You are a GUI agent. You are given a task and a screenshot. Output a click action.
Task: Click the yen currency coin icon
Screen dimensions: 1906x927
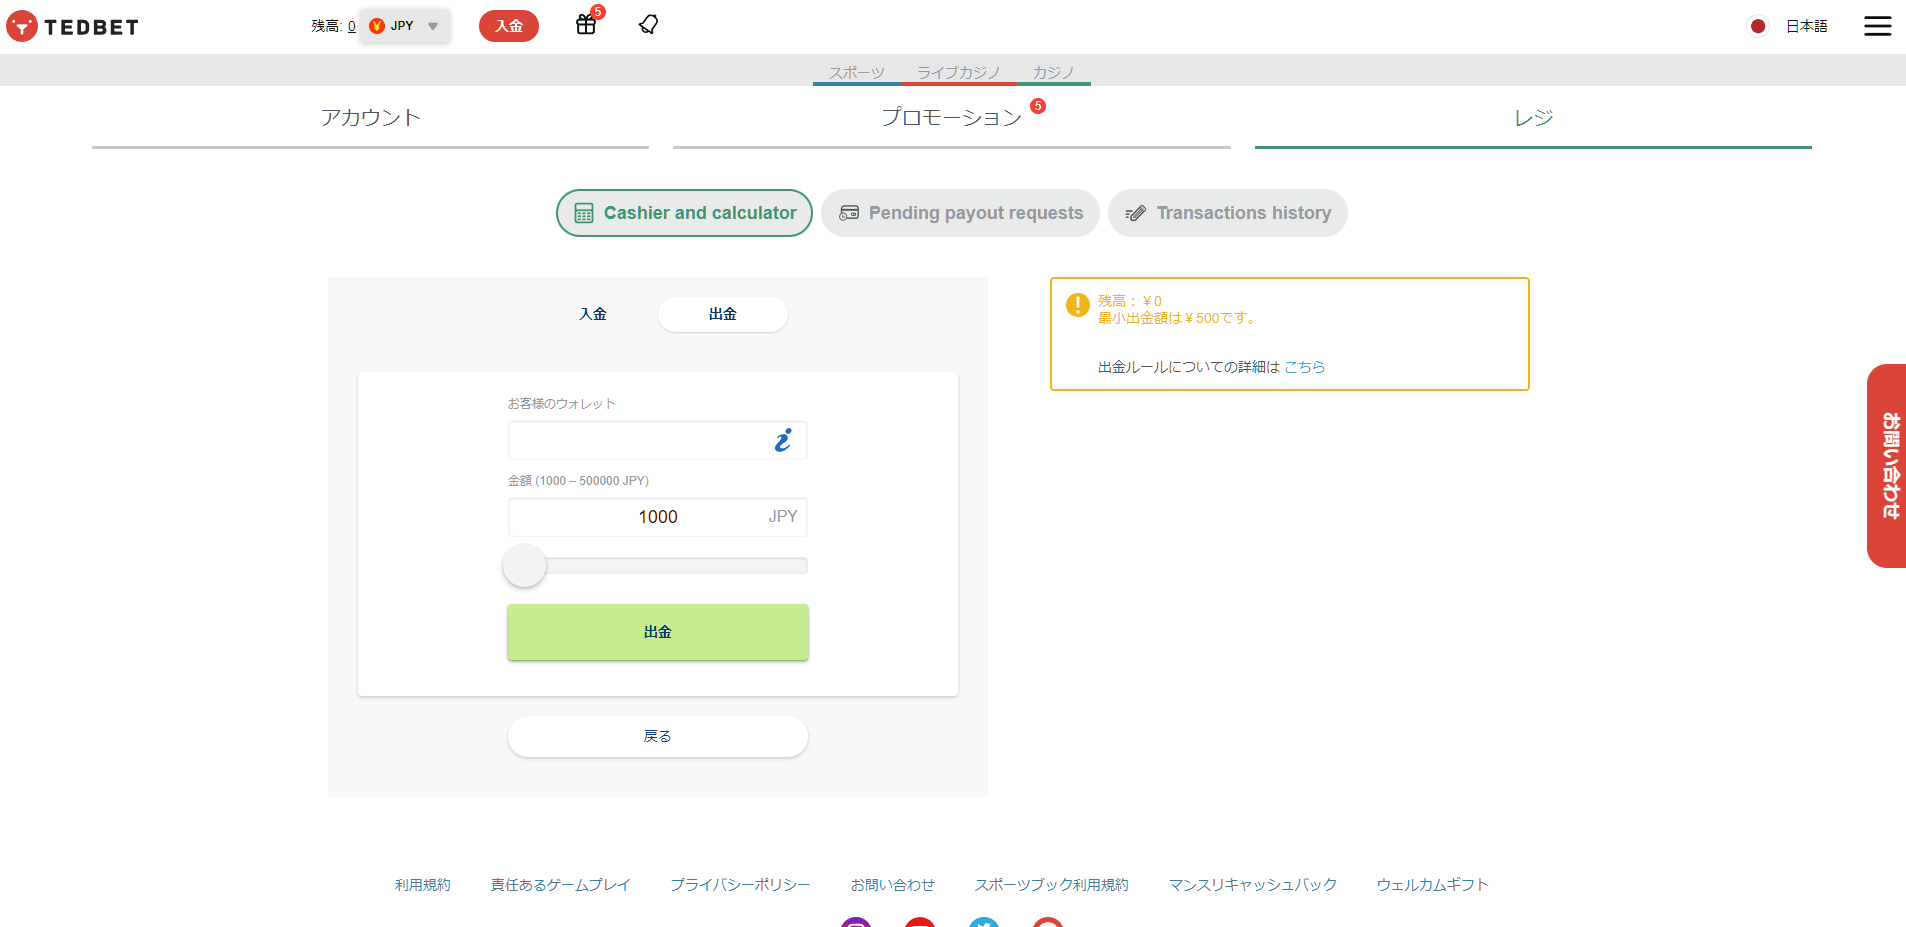point(377,26)
